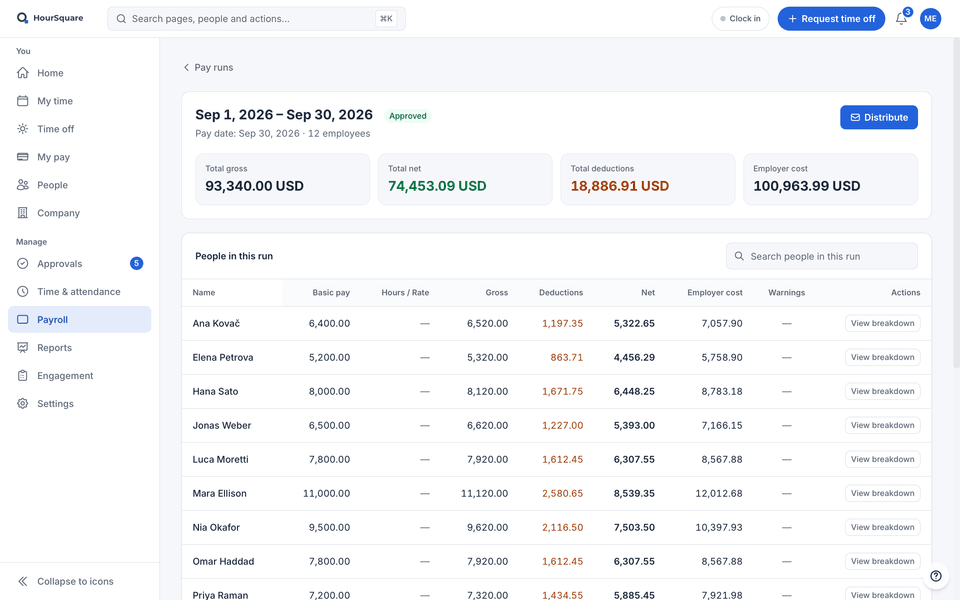
Task: Click the magnifier icon in people search
Action: (739, 256)
